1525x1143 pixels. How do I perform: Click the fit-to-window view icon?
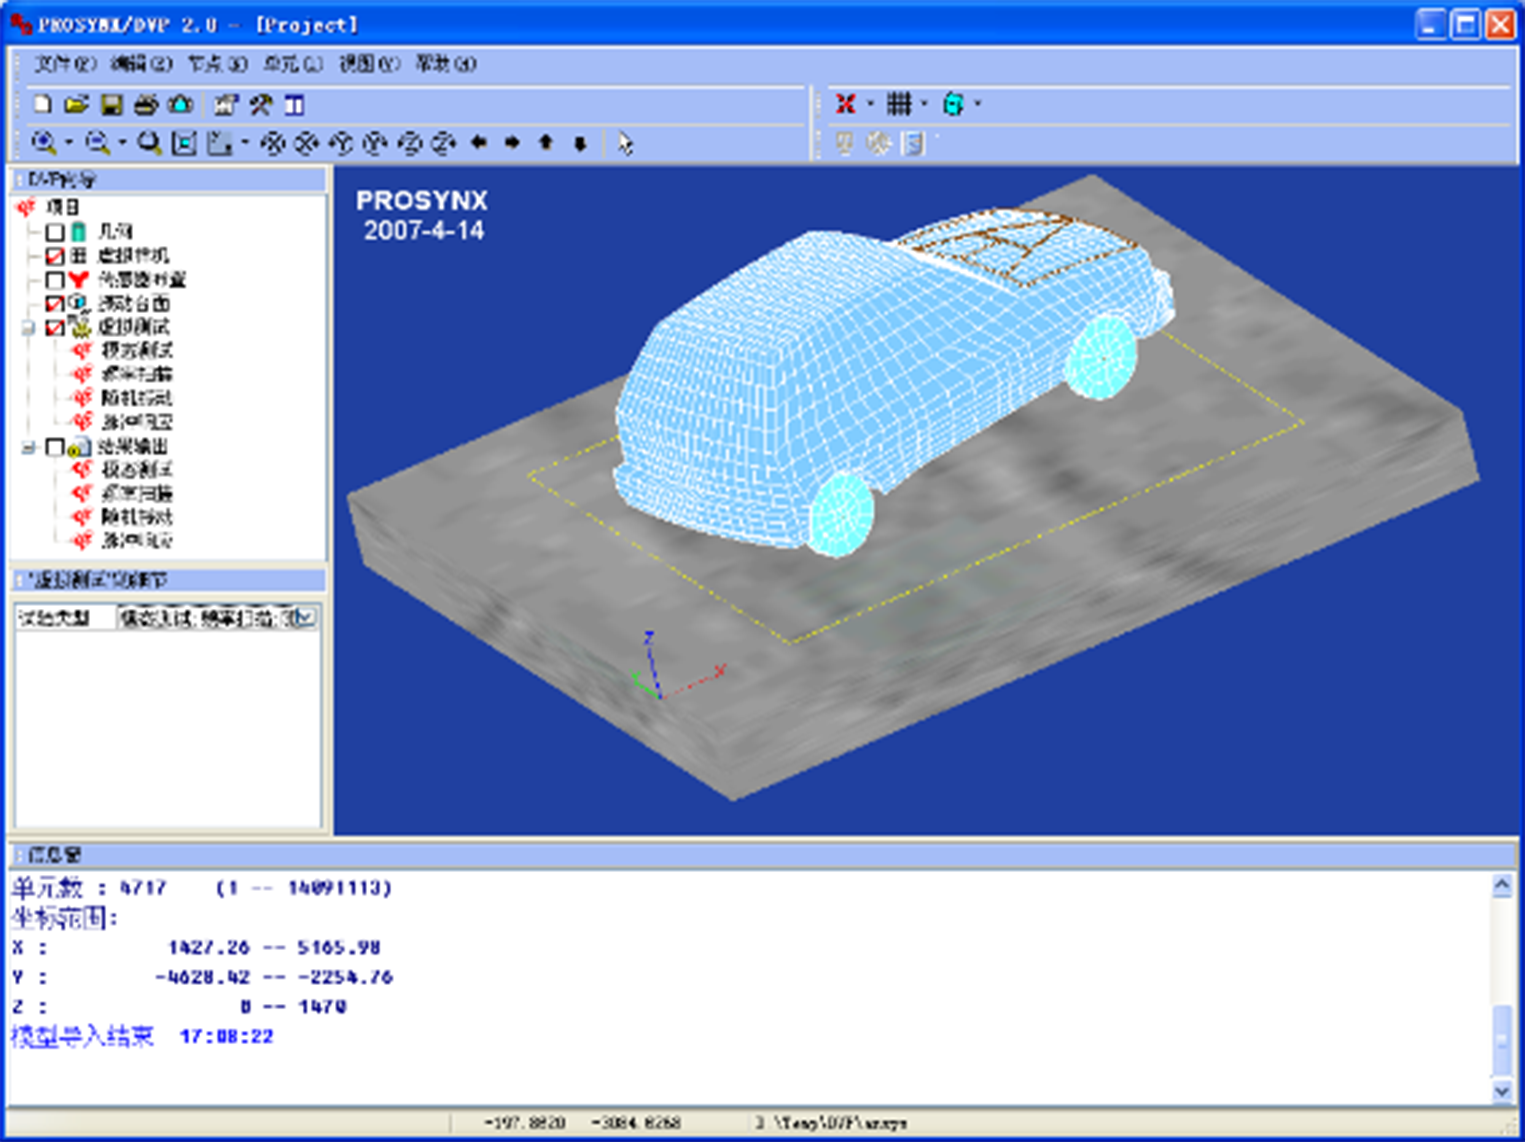click(x=184, y=143)
